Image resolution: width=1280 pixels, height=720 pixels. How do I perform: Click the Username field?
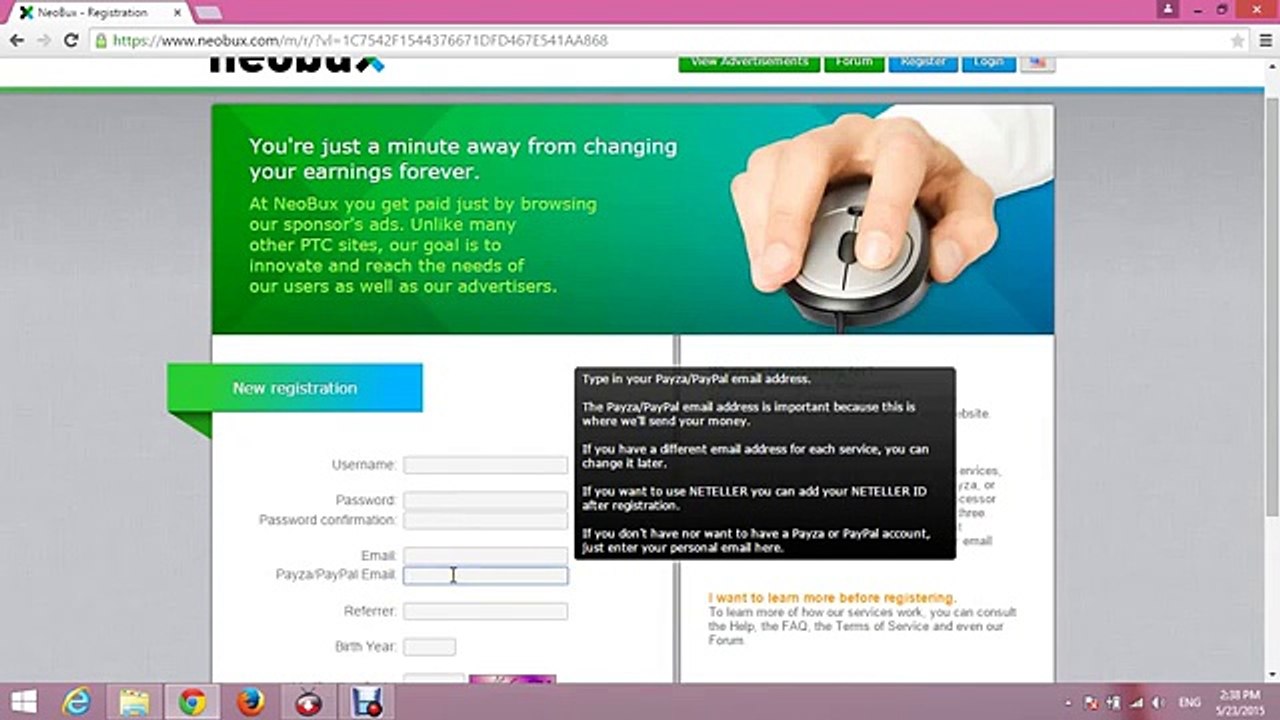[x=485, y=465]
